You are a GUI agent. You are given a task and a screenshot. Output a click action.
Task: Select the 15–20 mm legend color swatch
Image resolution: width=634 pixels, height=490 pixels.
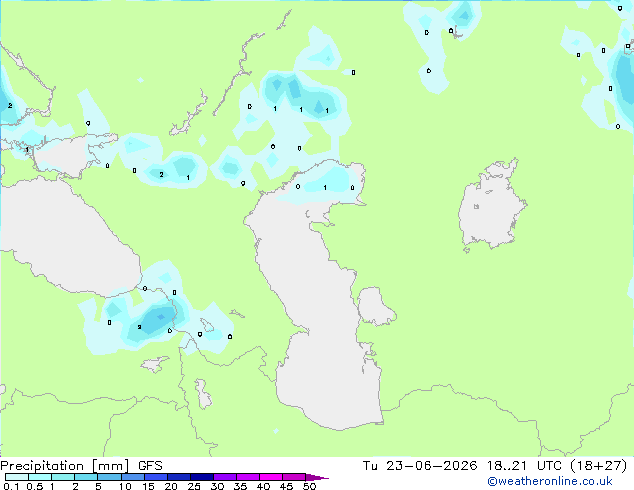pos(156,477)
